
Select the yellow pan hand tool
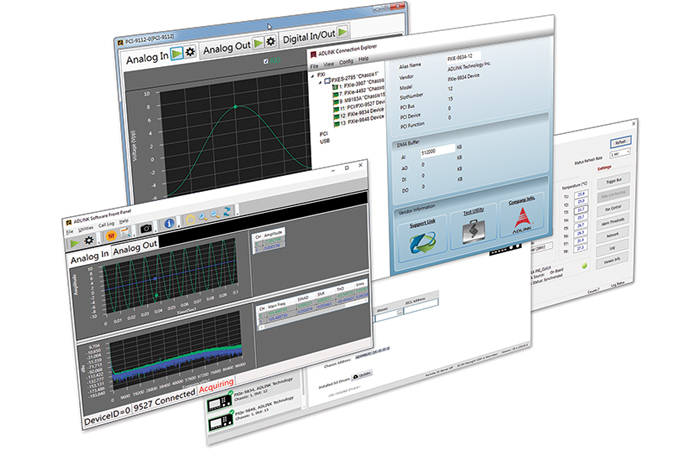click(190, 219)
